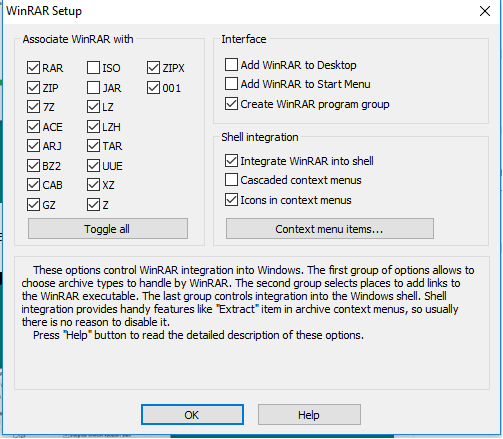The image size is (503, 439).
Task: Enable the JAR association checkbox
Action: click(93, 88)
